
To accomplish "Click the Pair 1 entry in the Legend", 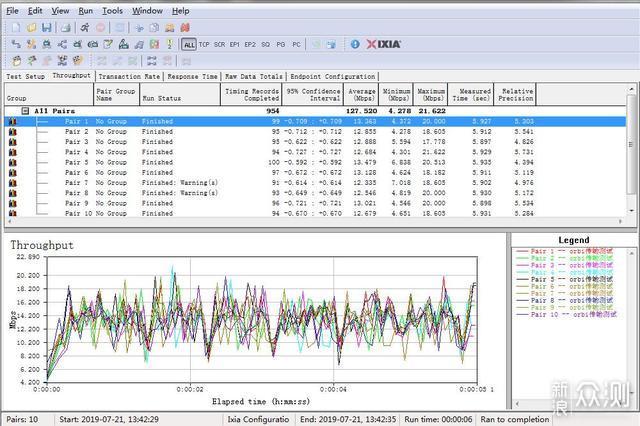I will (564, 251).
